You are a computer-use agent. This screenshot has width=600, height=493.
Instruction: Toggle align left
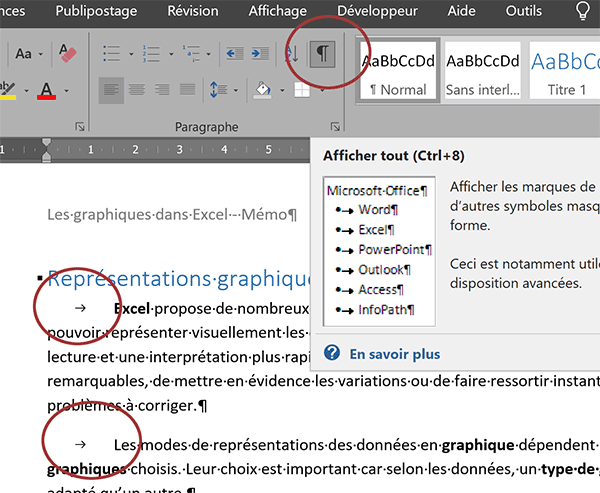[111, 90]
